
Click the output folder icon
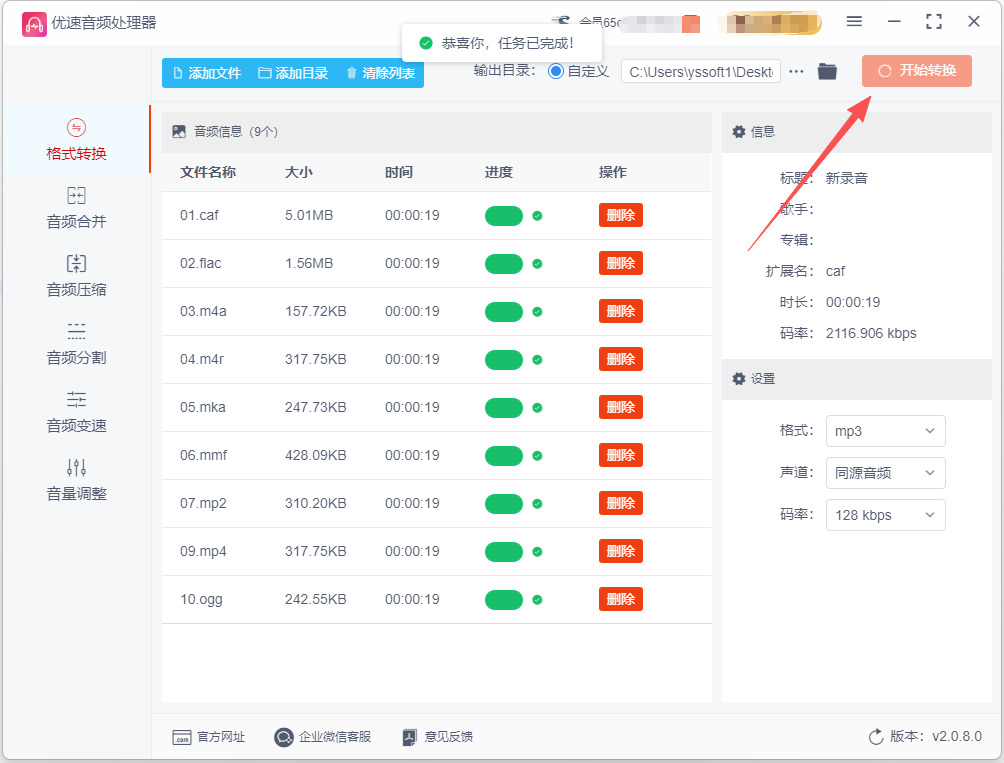coord(827,71)
